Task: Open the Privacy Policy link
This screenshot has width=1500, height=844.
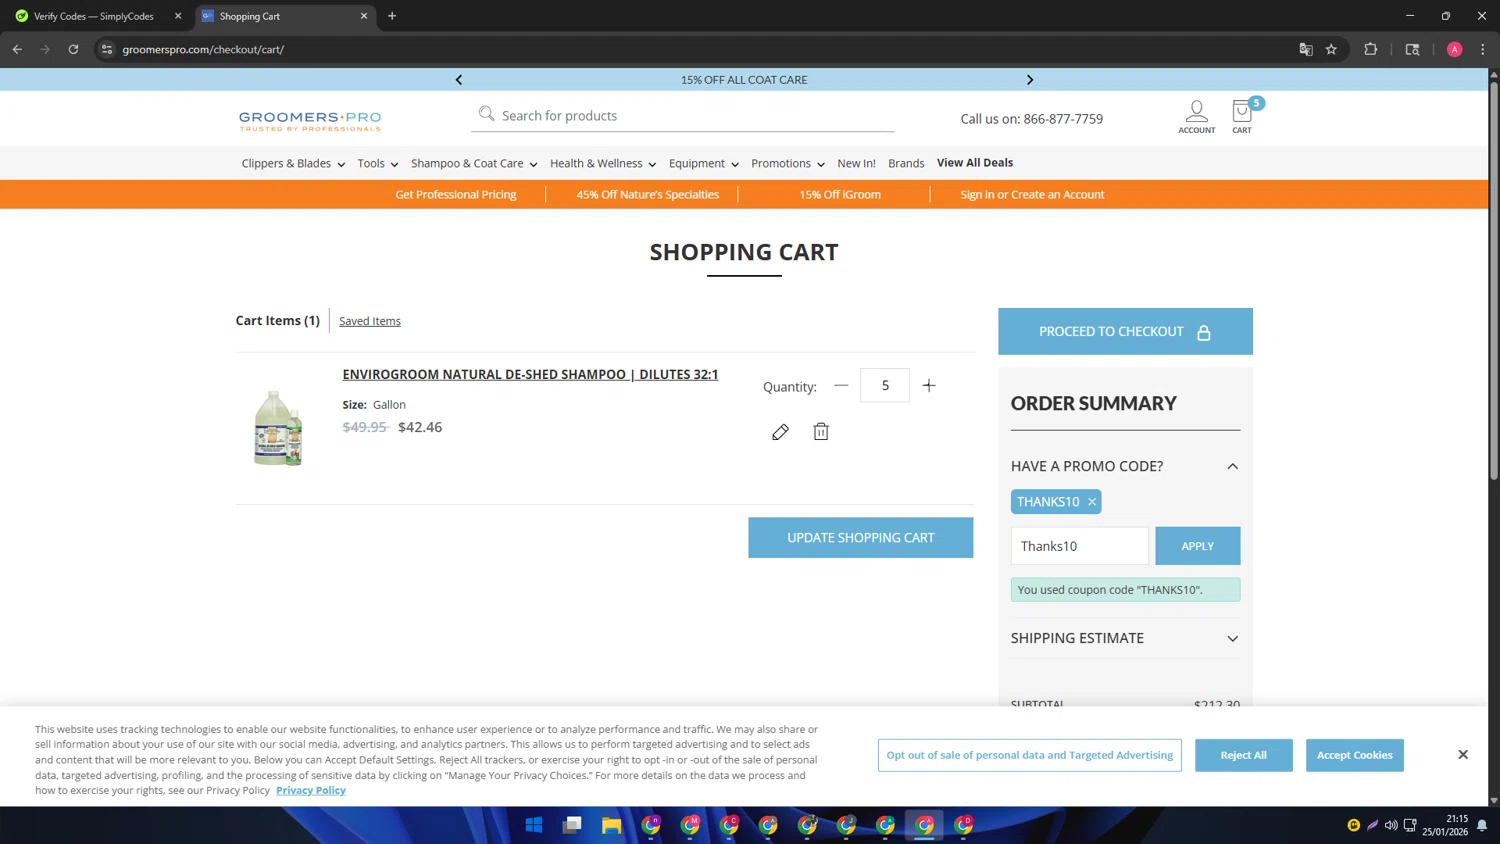Action: pyautogui.click(x=311, y=790)
